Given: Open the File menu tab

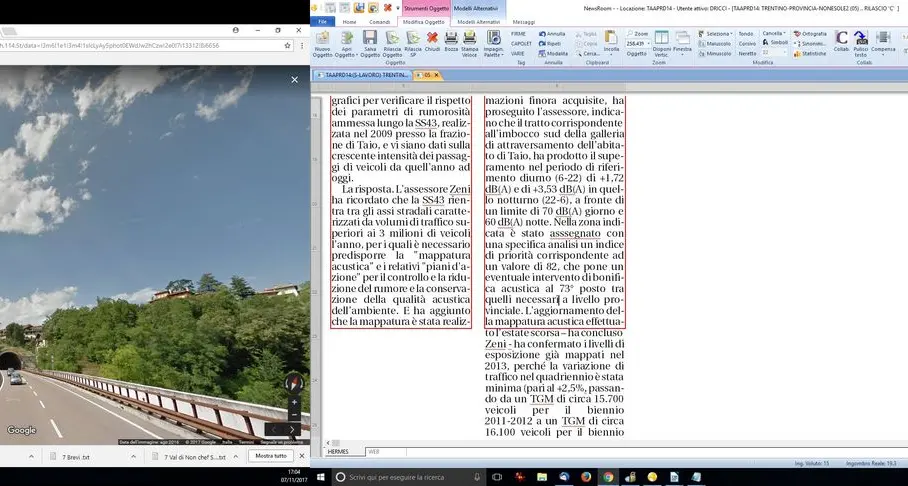Looking at the screenshot, I should 323,21.
